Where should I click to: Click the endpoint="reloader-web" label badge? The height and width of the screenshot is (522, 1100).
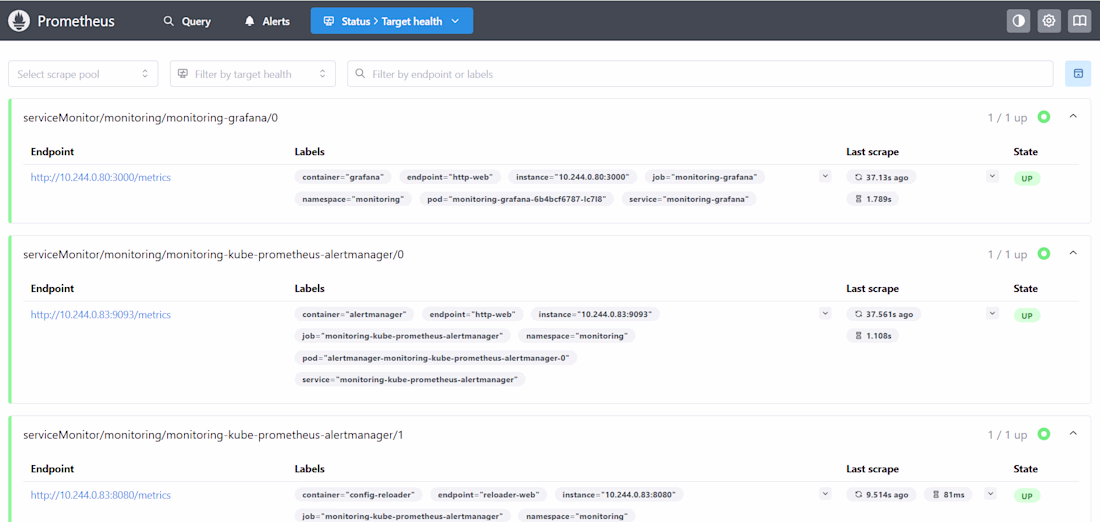[489, 495]
